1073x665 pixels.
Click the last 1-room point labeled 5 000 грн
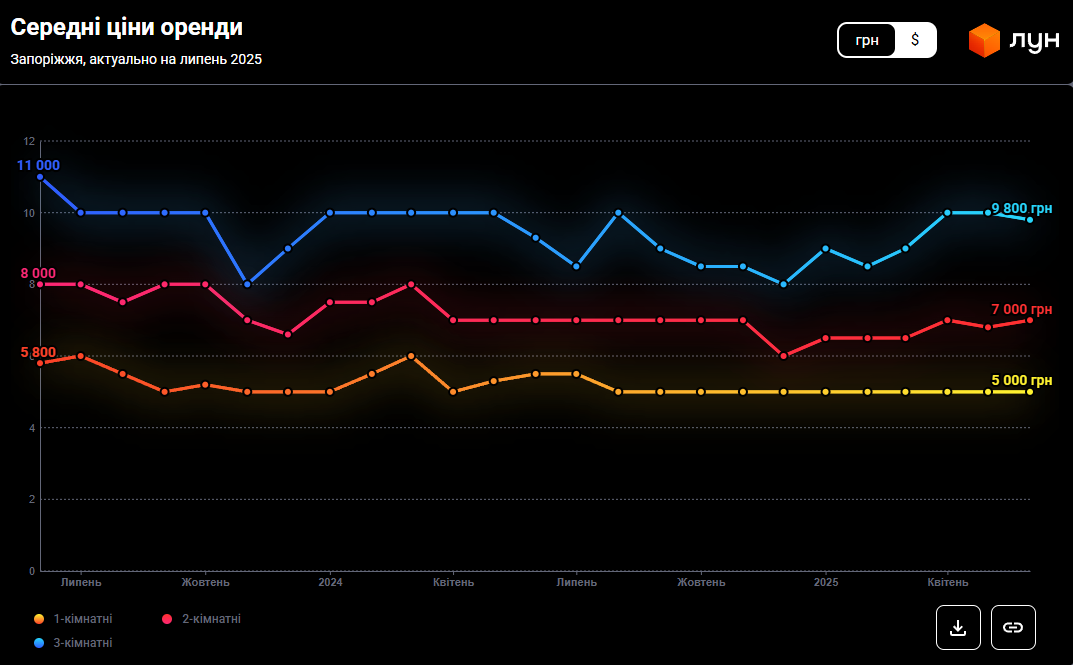point(1030,392)
